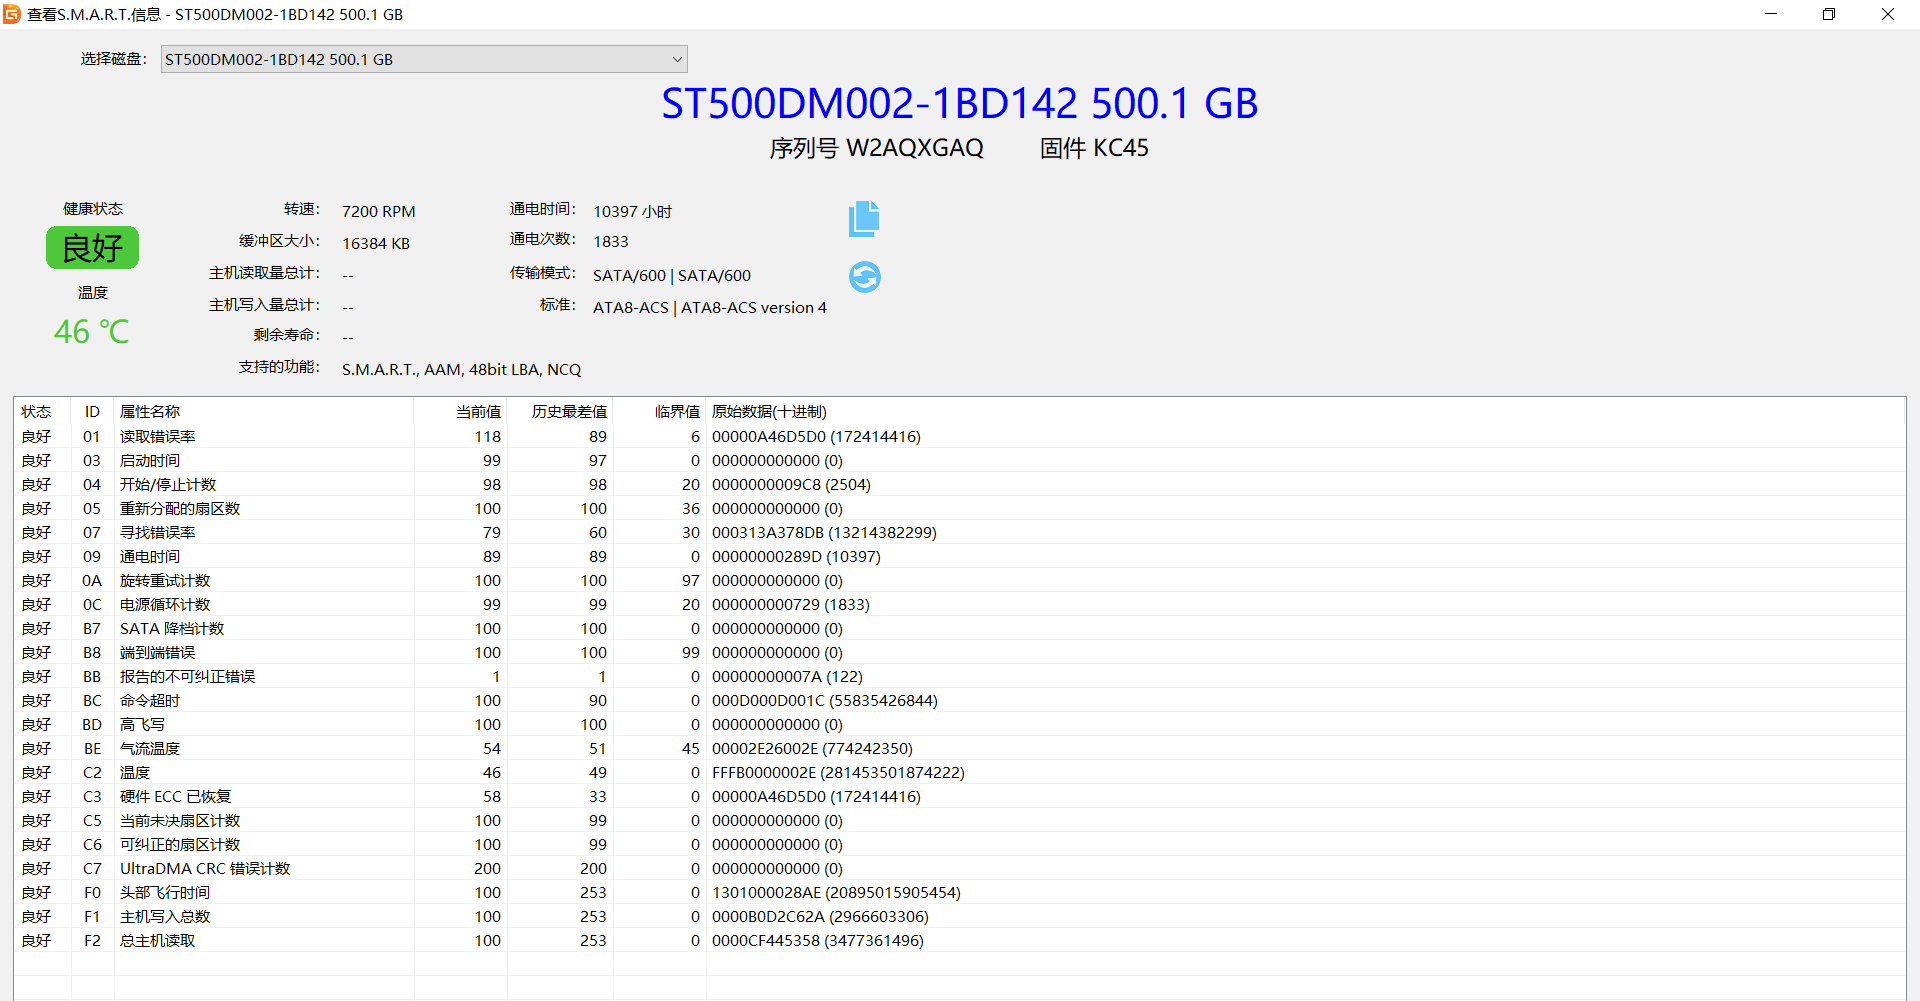The image size is (1920, 1001).
Task: Click the 7200 RPM rotation speed value
Action: (378, 212)
